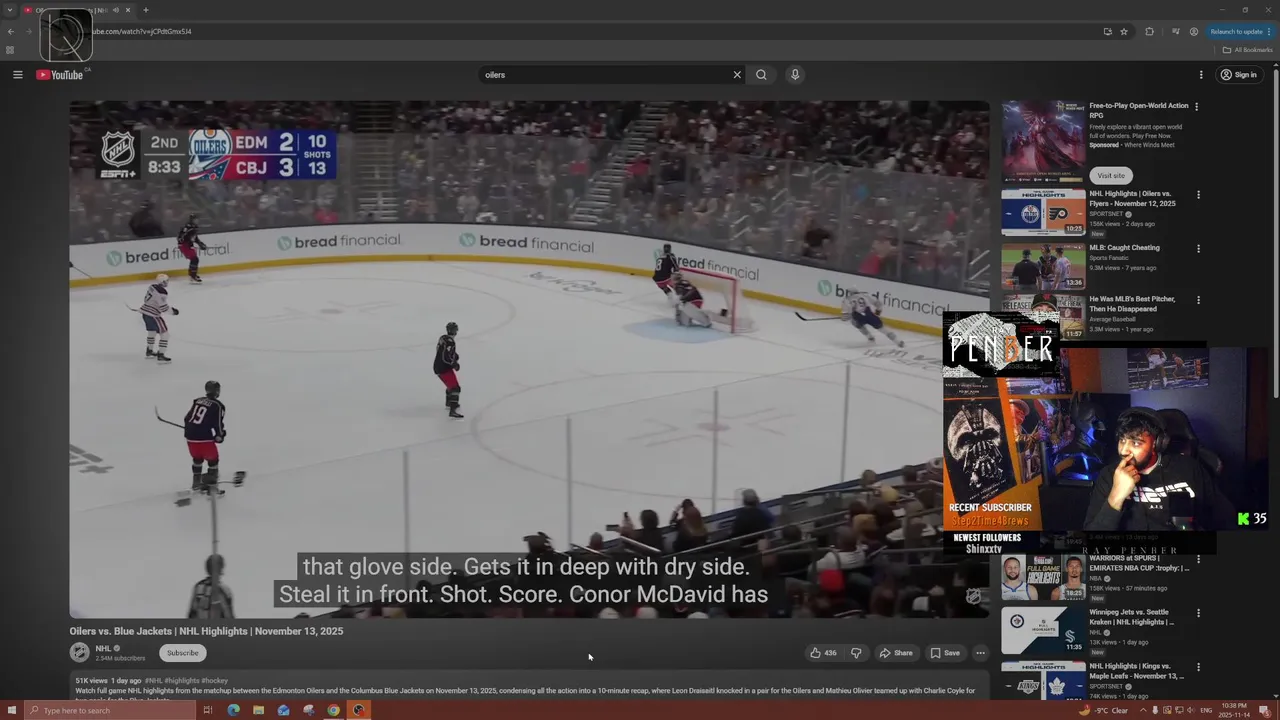Pause the hockey highlights video player
This screenshot has height=720, width=1280.
529,359
